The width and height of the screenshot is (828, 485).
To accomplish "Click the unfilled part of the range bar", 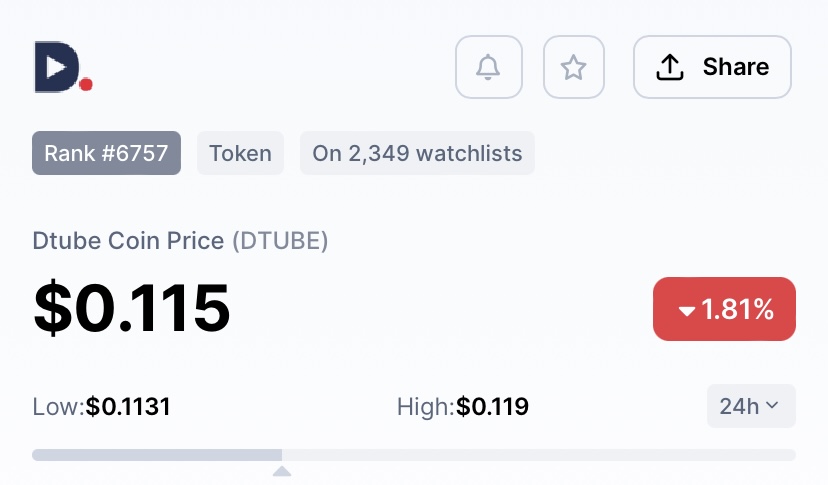I will pyautogui.click(x=539, y=455).
